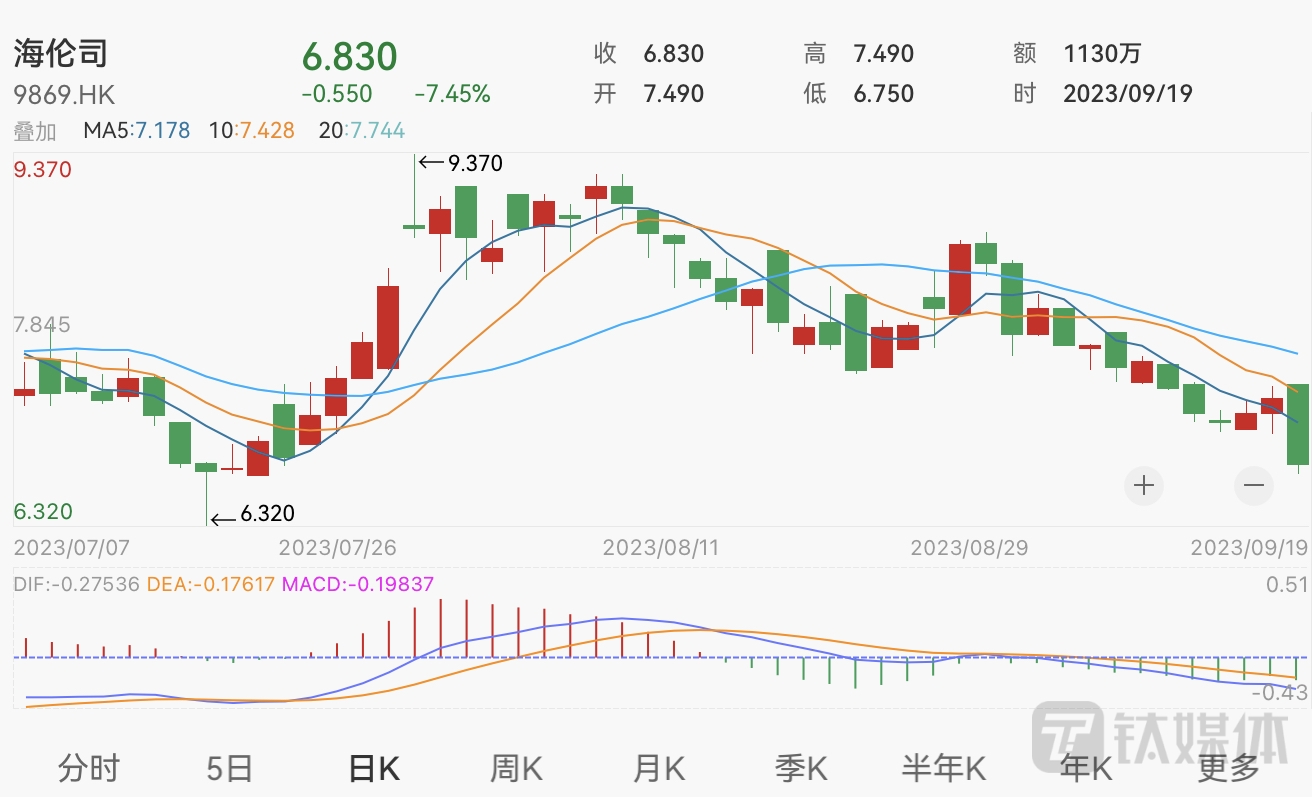Click the 海伦司 stock name
Viewport: 1312px width, 797px height.
[60, 54]
